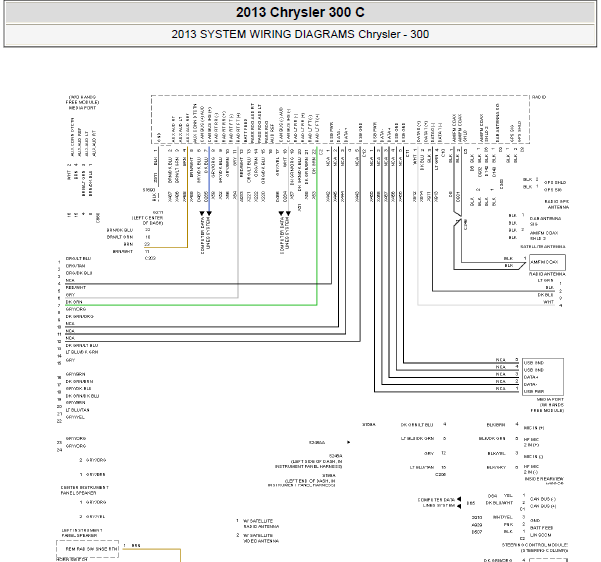Click the DK GRN/ORG wire label at row 9
This screenshot has height=562, width=601.
79,317
